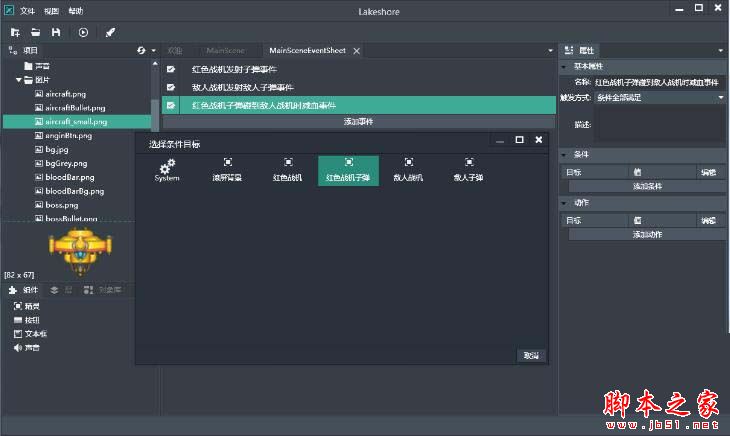The height and width of the screenshot is (436, 730).
Task: Click the 属性 properties panel icon
Action: (x=568, y=50)
